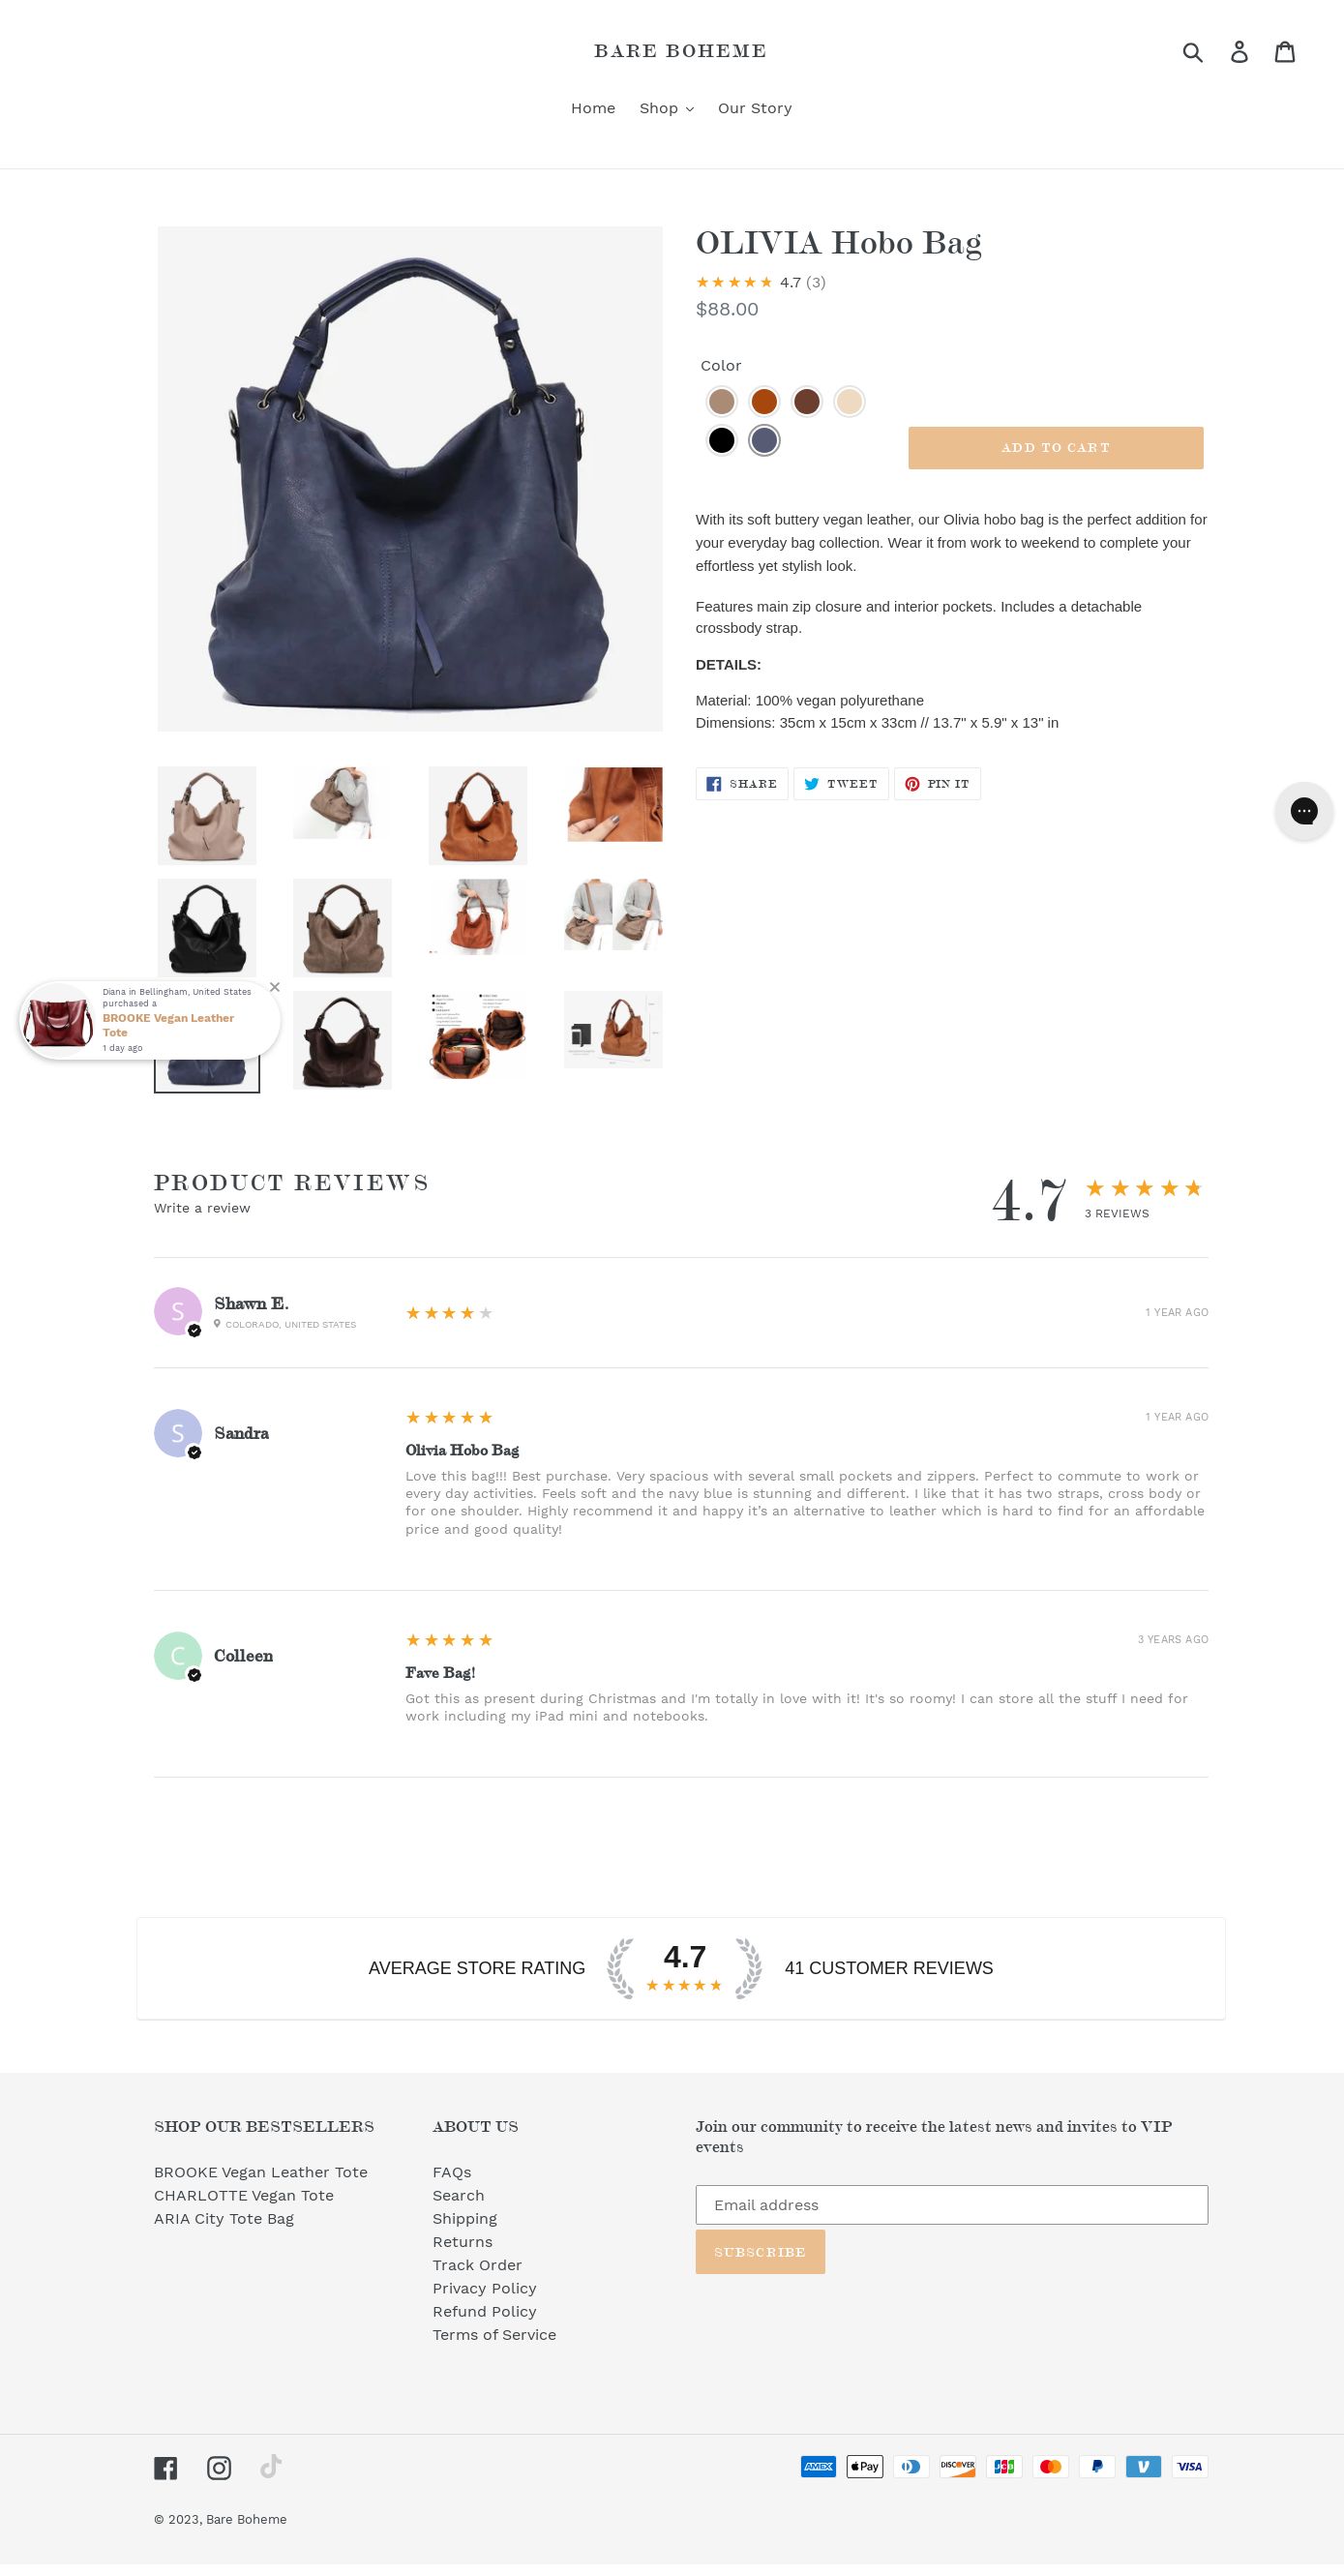
Task: Go to Our Story page
Action: pos(755,108)
